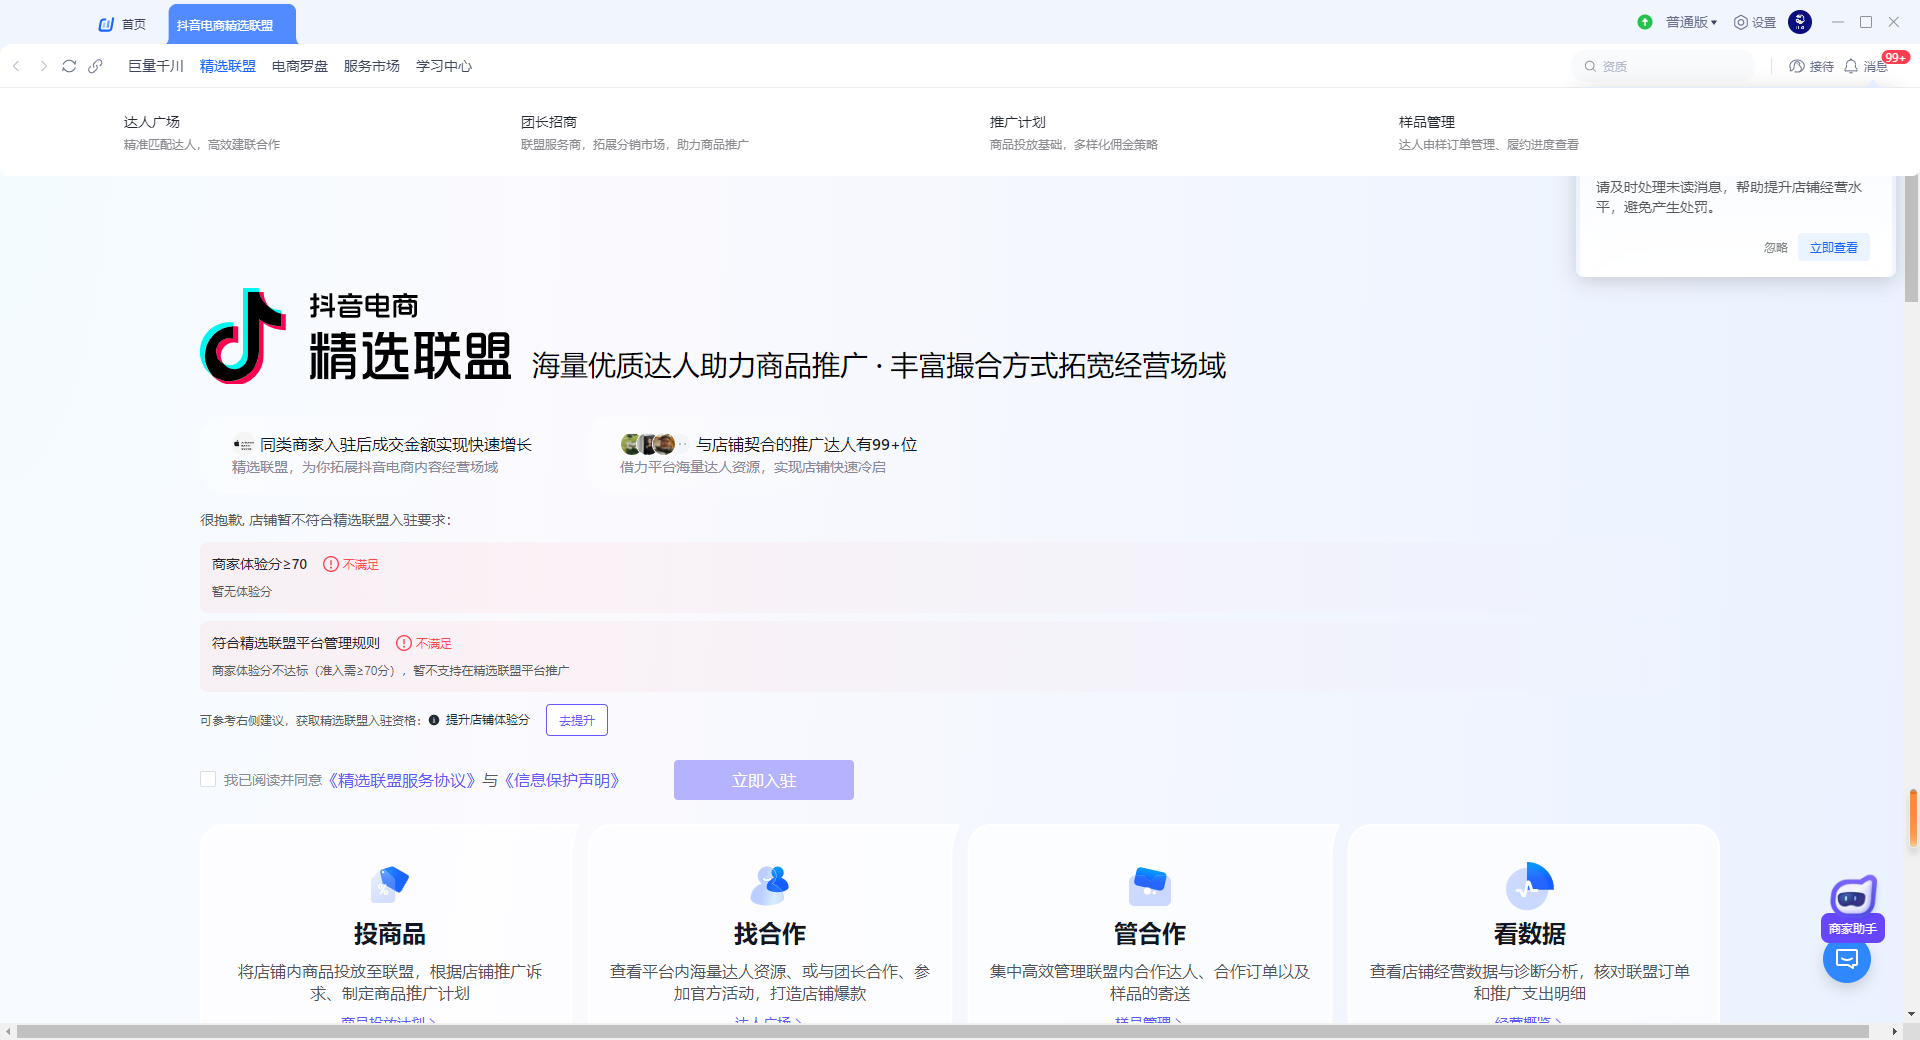The image size is (1920, 1040).
Task: Click text 同类商家入驻后成交金额实现快速增长
Action: point(396,444)
